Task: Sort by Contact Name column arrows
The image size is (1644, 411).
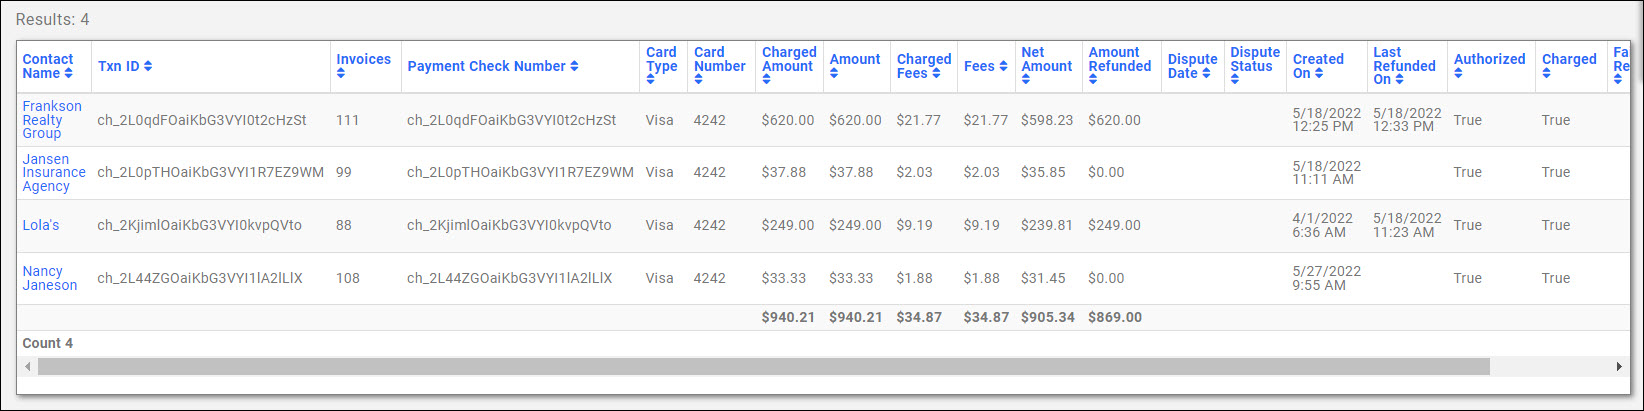Action: (x=68, y=73)
